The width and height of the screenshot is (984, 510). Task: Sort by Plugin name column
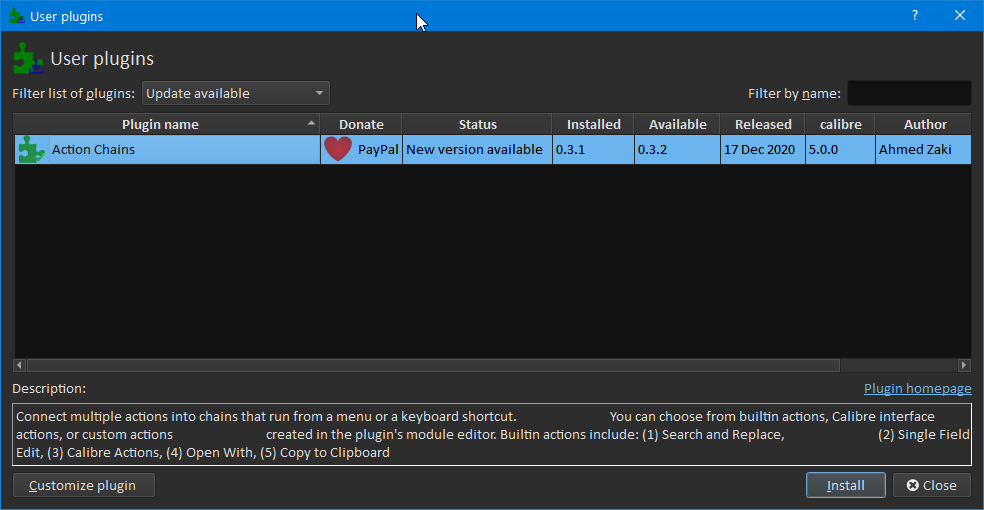click(166, 124)
